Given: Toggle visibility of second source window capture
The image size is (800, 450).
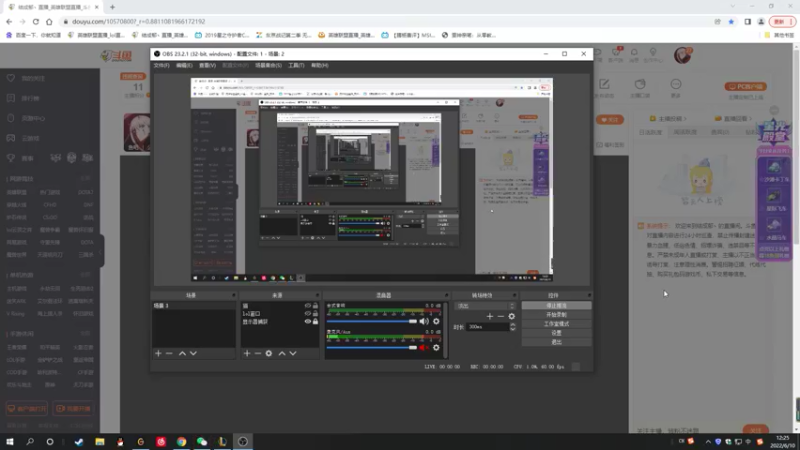Looking at the screenshot, I should (x=308, y=314).
